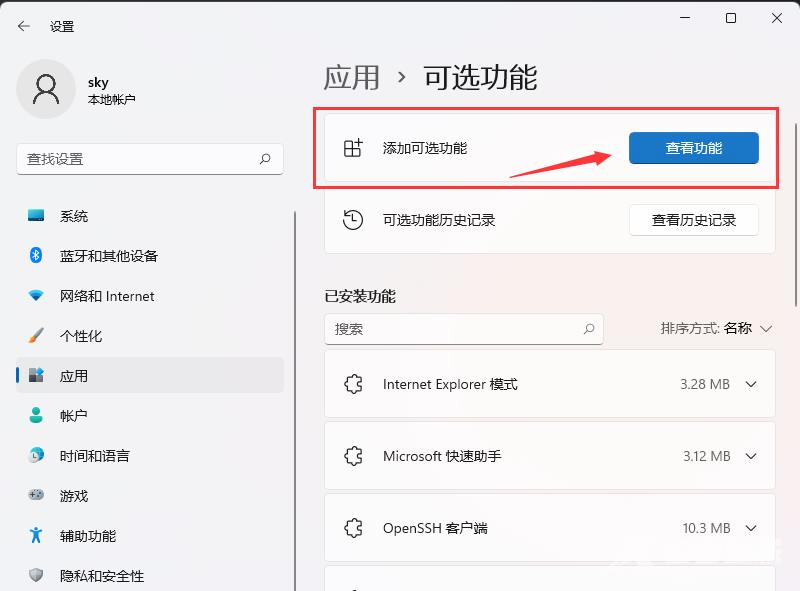This screenshot has width=800, height=591.
Task: Click the 本地帐户 account type text
Action: pyautogui.click(x=111, y=99)
